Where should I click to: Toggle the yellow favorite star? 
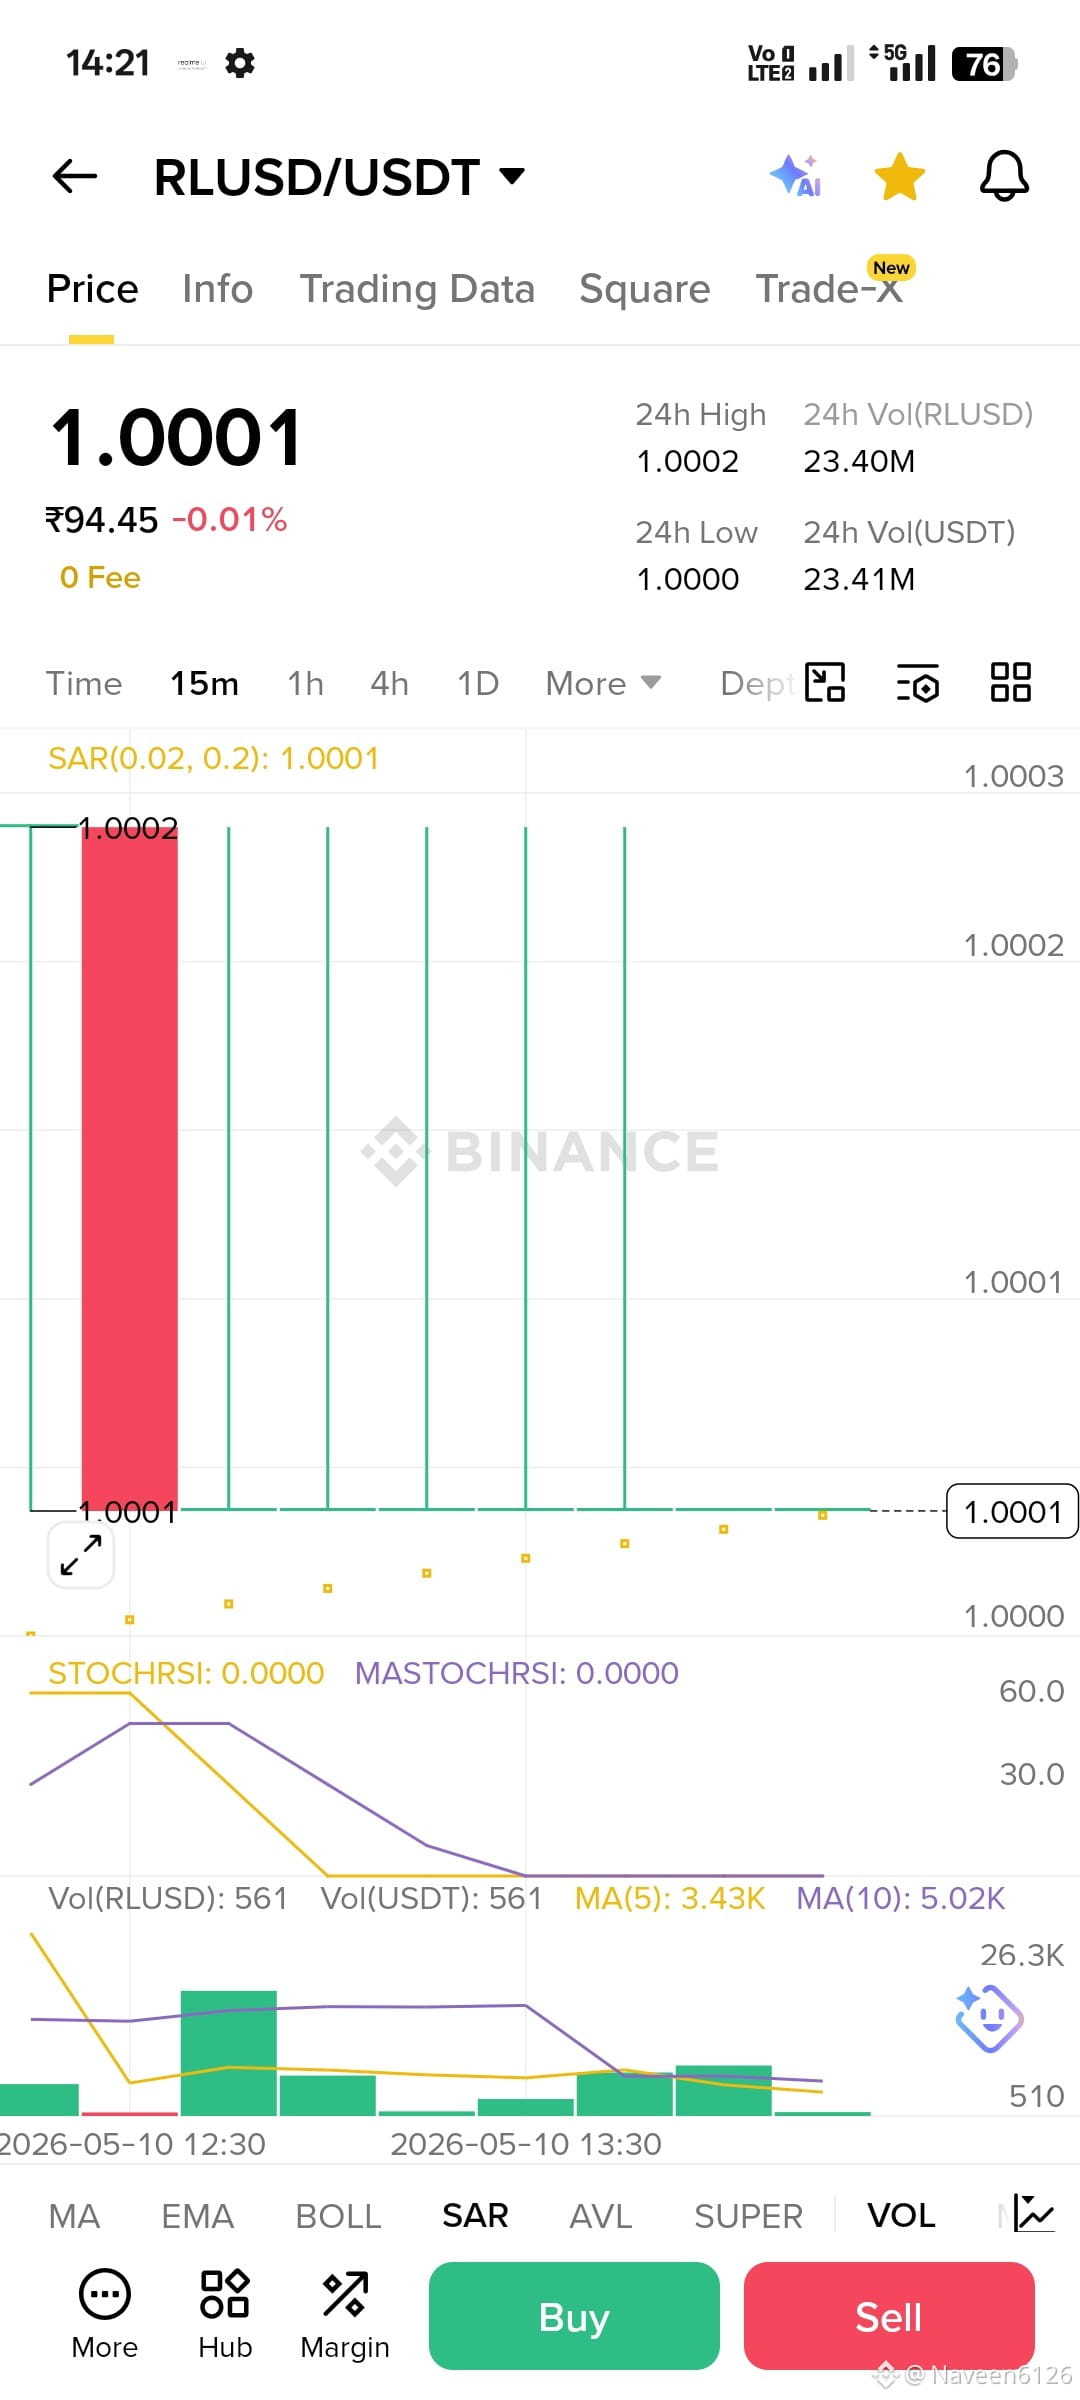tap(899, 177)
